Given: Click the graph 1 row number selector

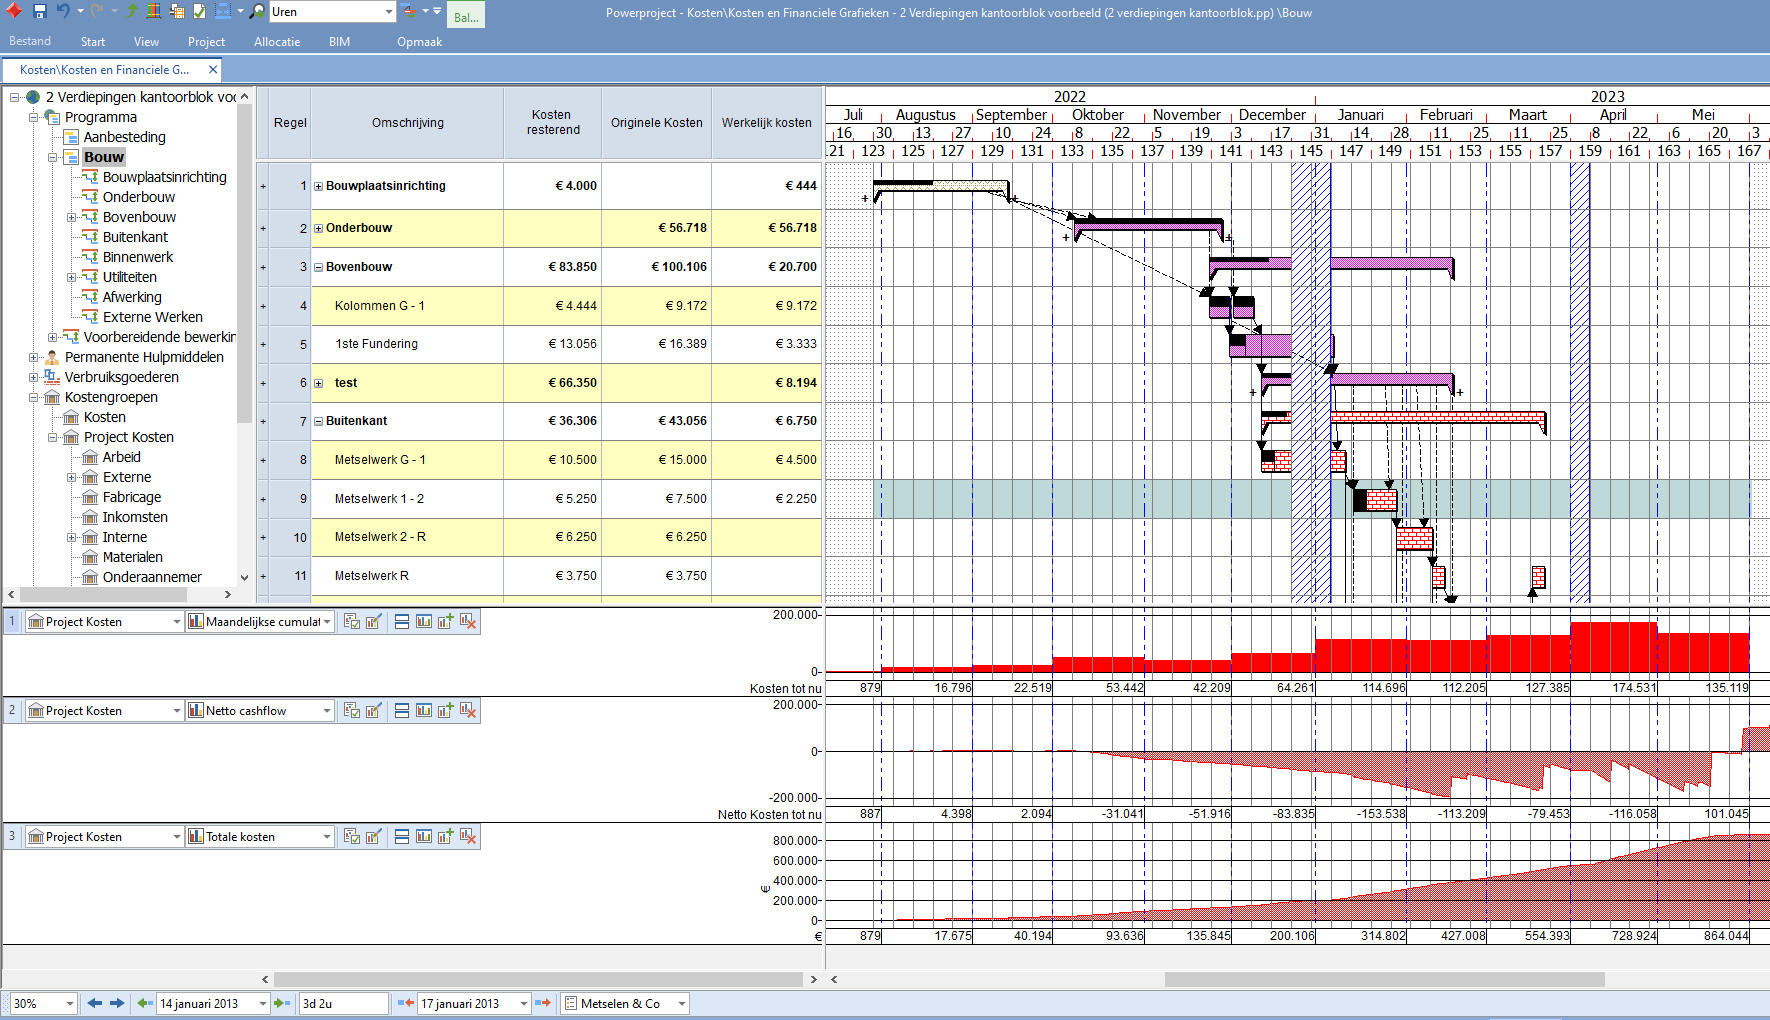Looking at the screenshot, I should 12,621.
